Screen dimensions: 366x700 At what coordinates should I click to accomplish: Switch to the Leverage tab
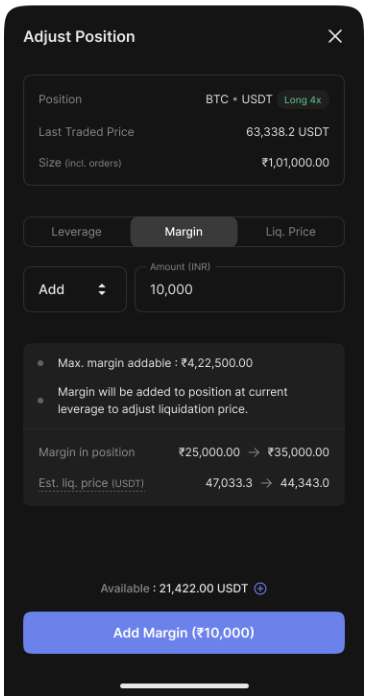[76, 232]
